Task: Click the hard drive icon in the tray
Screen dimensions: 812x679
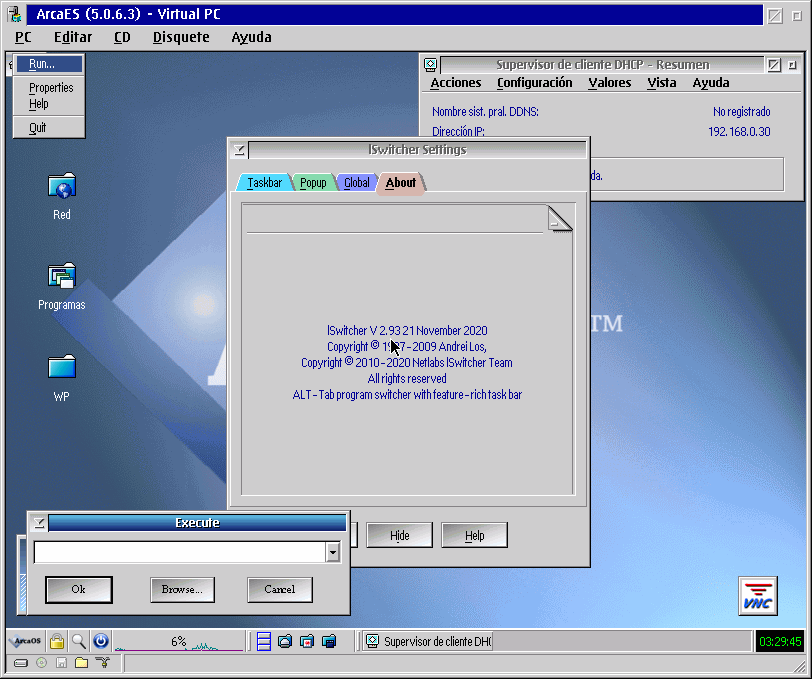Action: 21,662
